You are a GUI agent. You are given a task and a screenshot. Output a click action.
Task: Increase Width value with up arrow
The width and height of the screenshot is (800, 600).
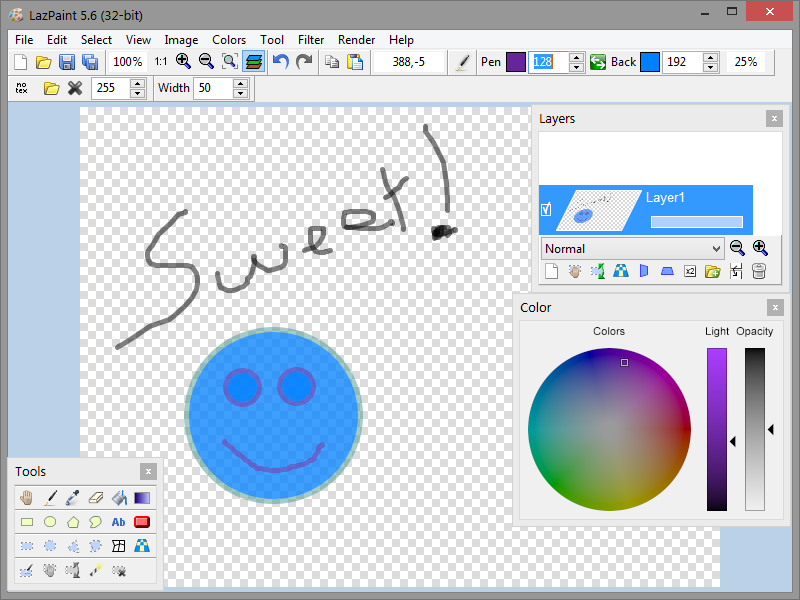240,83
